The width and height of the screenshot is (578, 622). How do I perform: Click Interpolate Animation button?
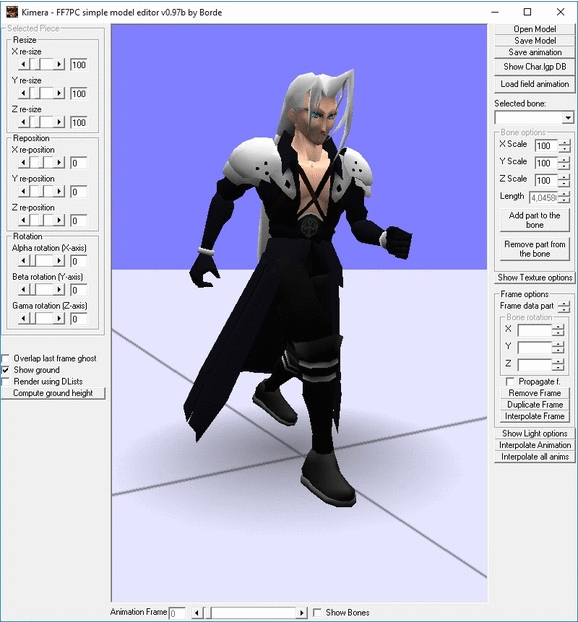point(534,445)
